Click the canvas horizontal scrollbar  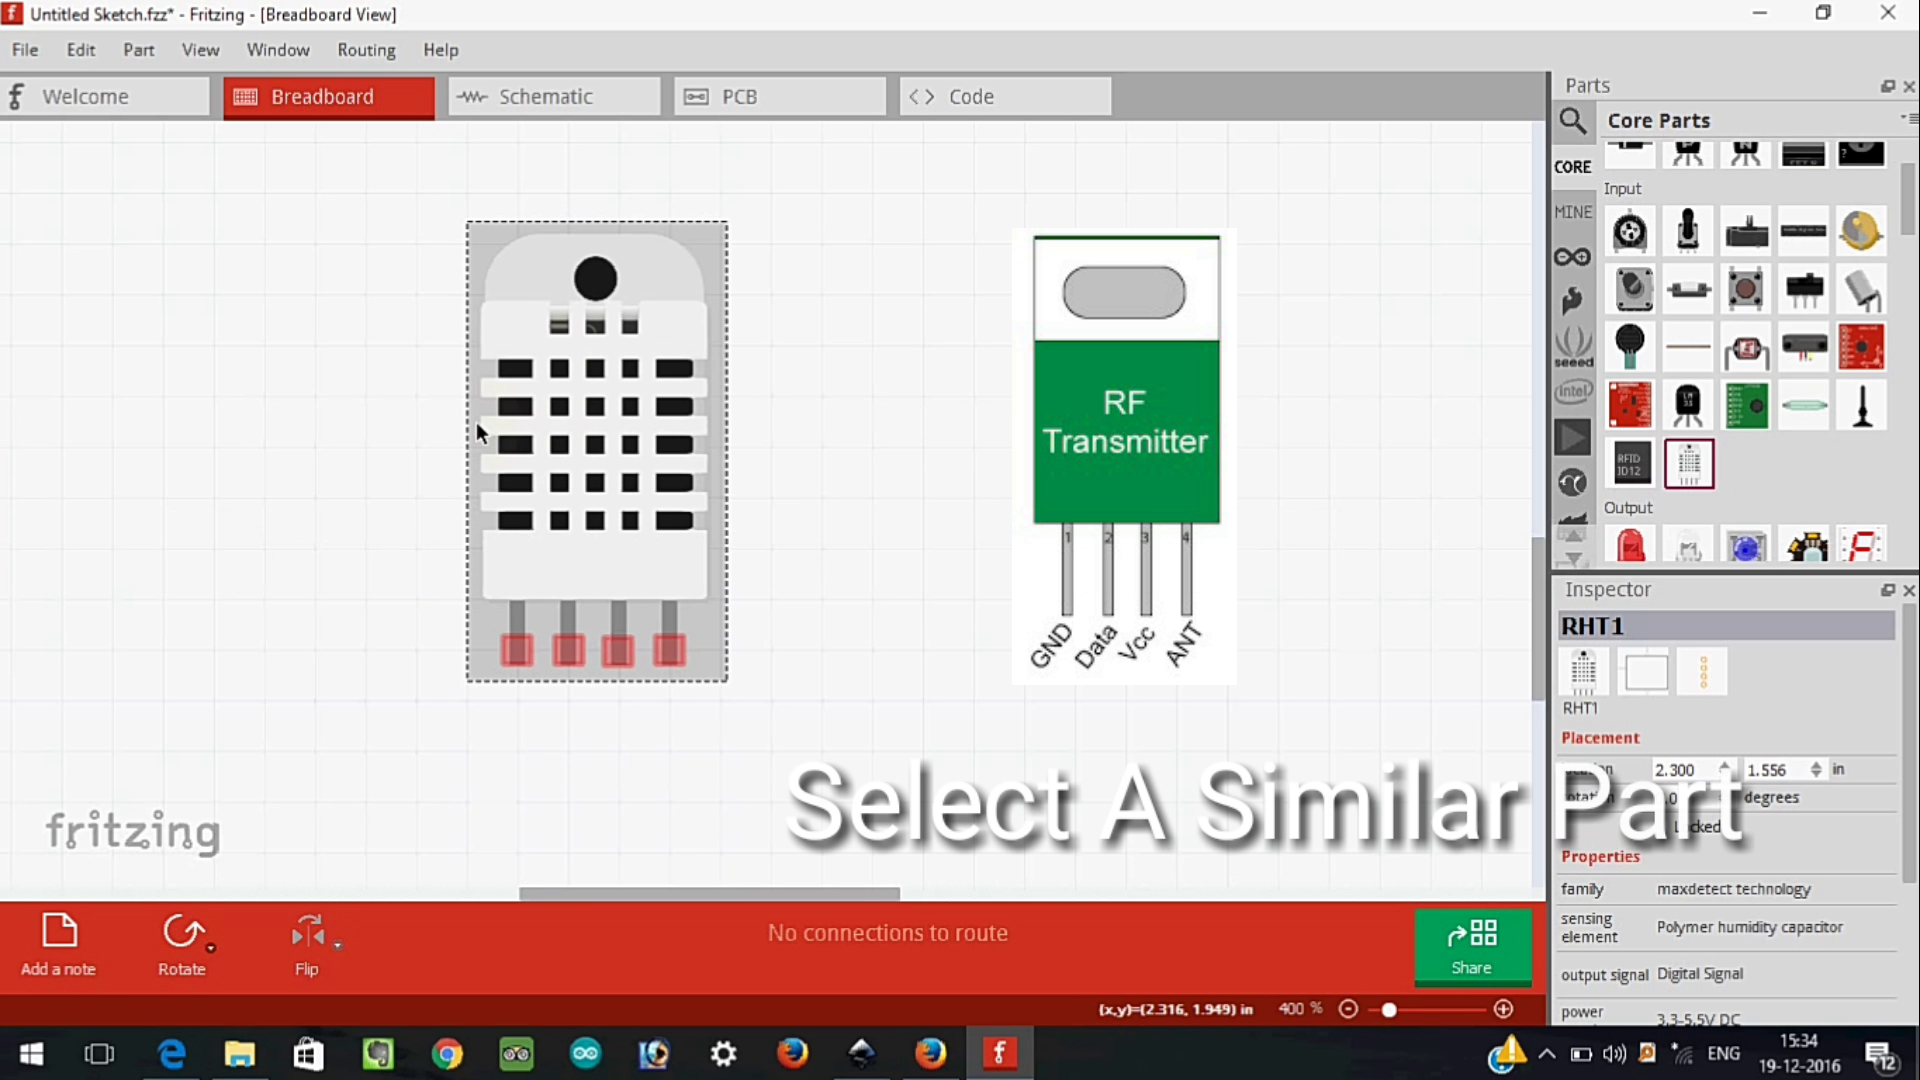click(x=709, y=894)
